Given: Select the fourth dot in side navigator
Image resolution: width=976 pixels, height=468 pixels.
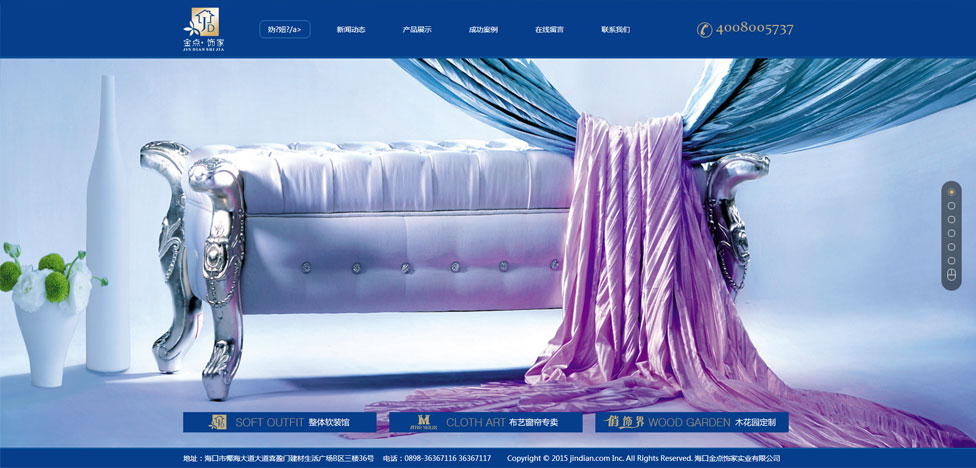Looking at the screenshot, I should click(x=951, y=233).
